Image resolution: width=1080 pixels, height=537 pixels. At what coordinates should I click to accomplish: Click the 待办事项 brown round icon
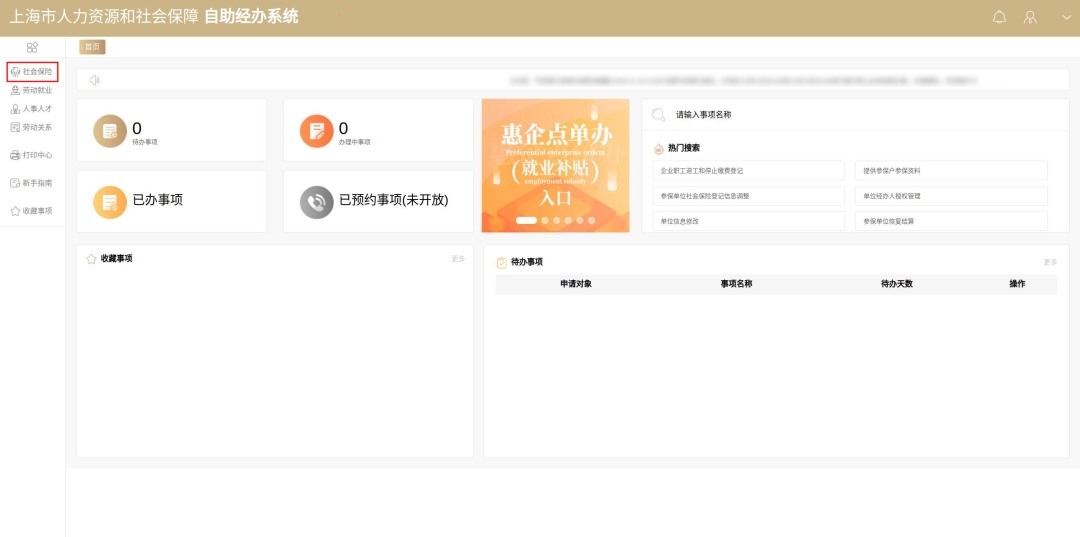110,131
